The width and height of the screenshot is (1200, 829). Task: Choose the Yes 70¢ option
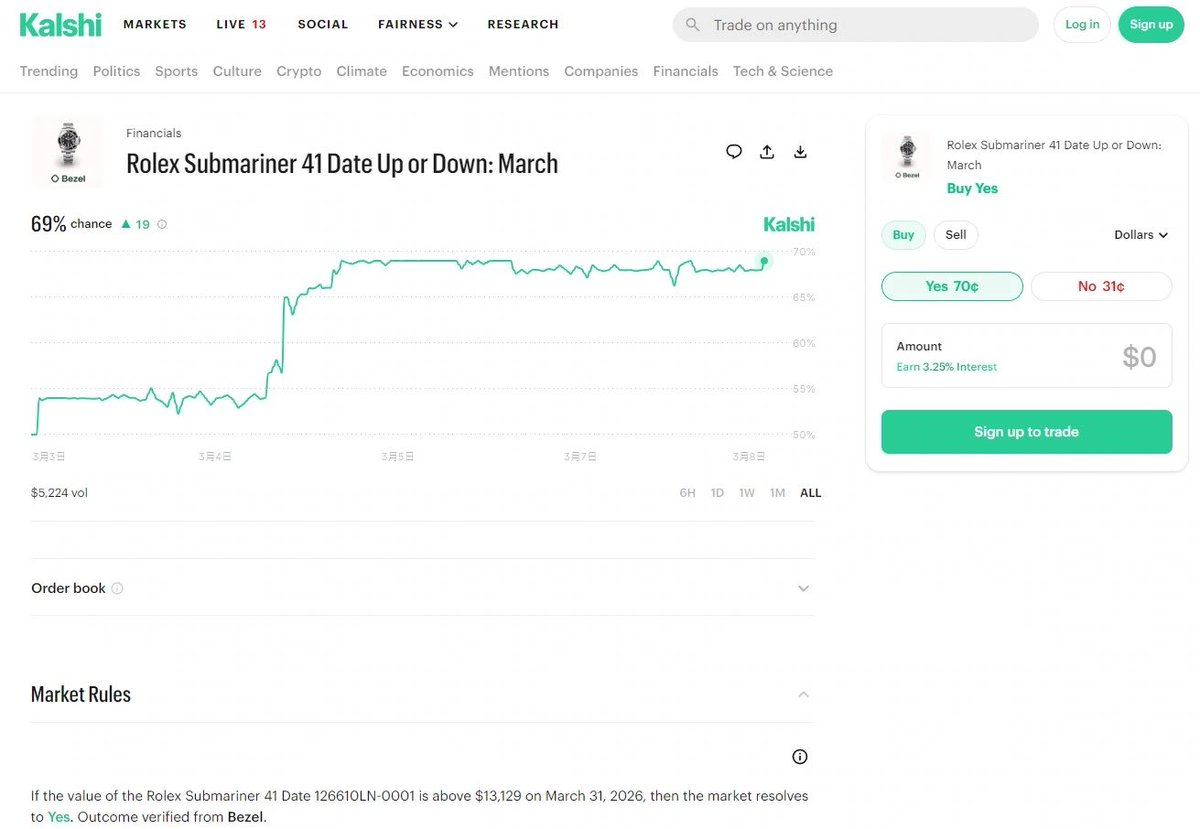tap(952, 286)
